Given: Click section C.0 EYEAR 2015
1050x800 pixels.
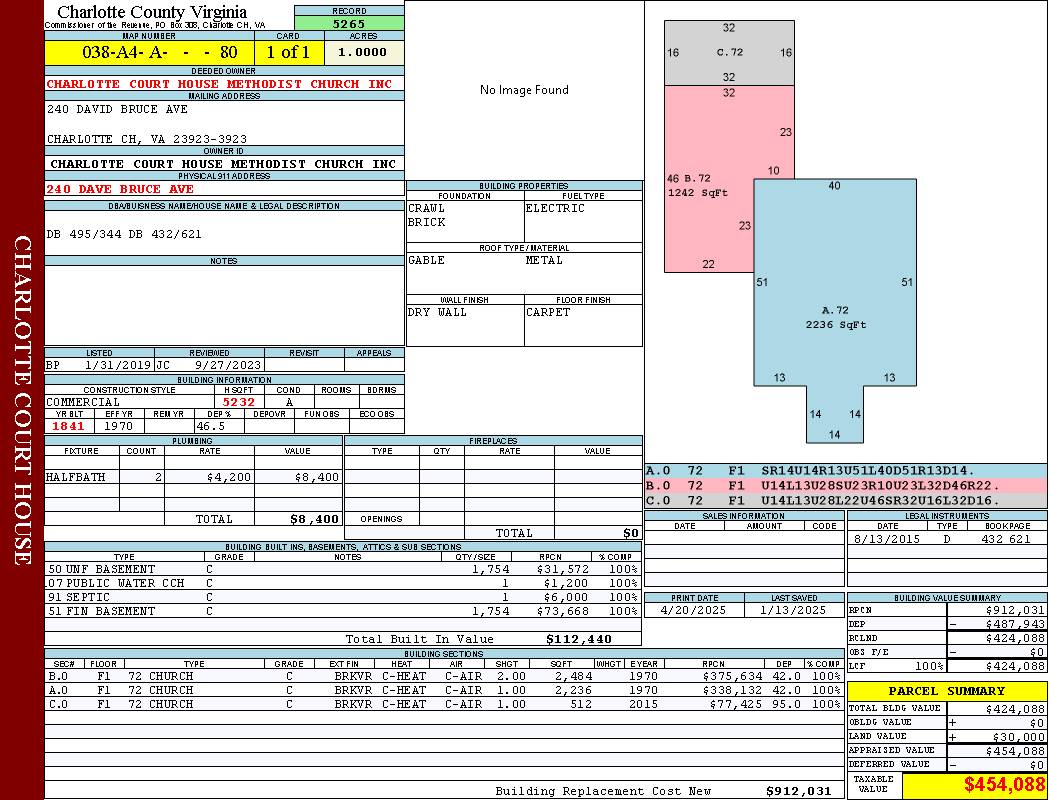Looking at the screenshot, I should click(x=644, y=704).
